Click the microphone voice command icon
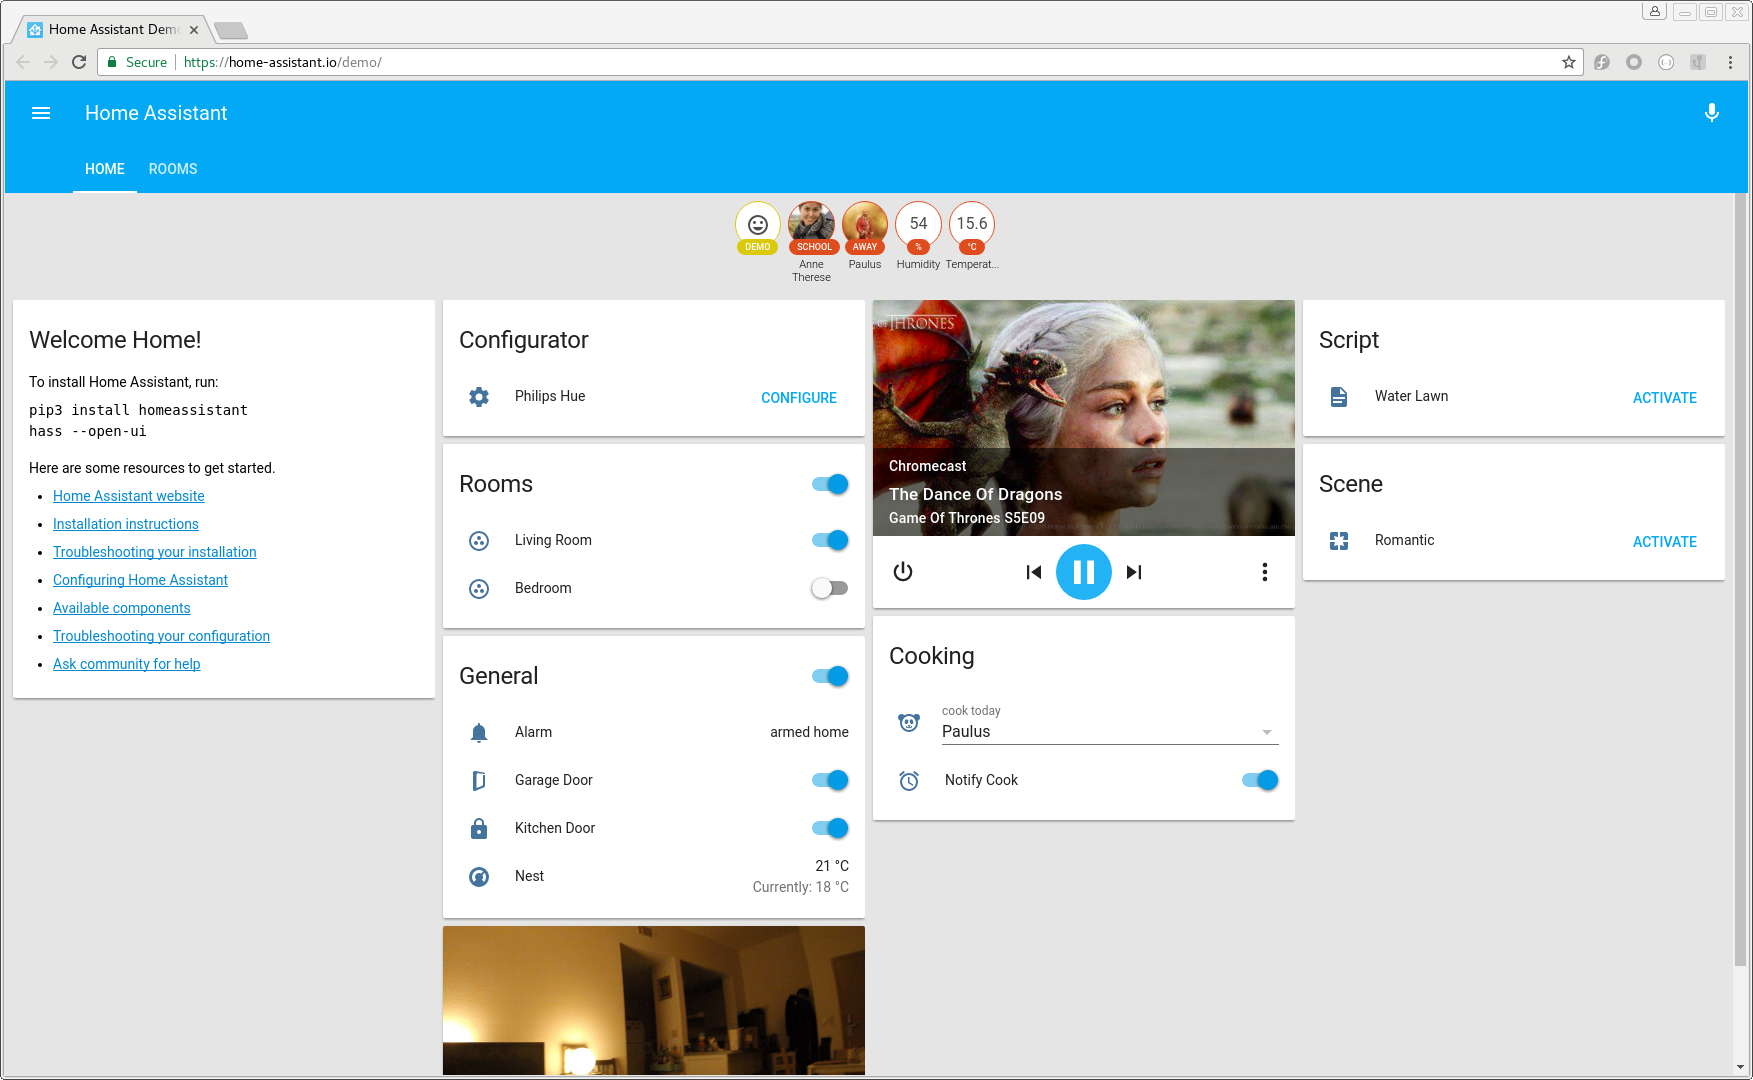 pyautogui.click(x=1711, y=113)
